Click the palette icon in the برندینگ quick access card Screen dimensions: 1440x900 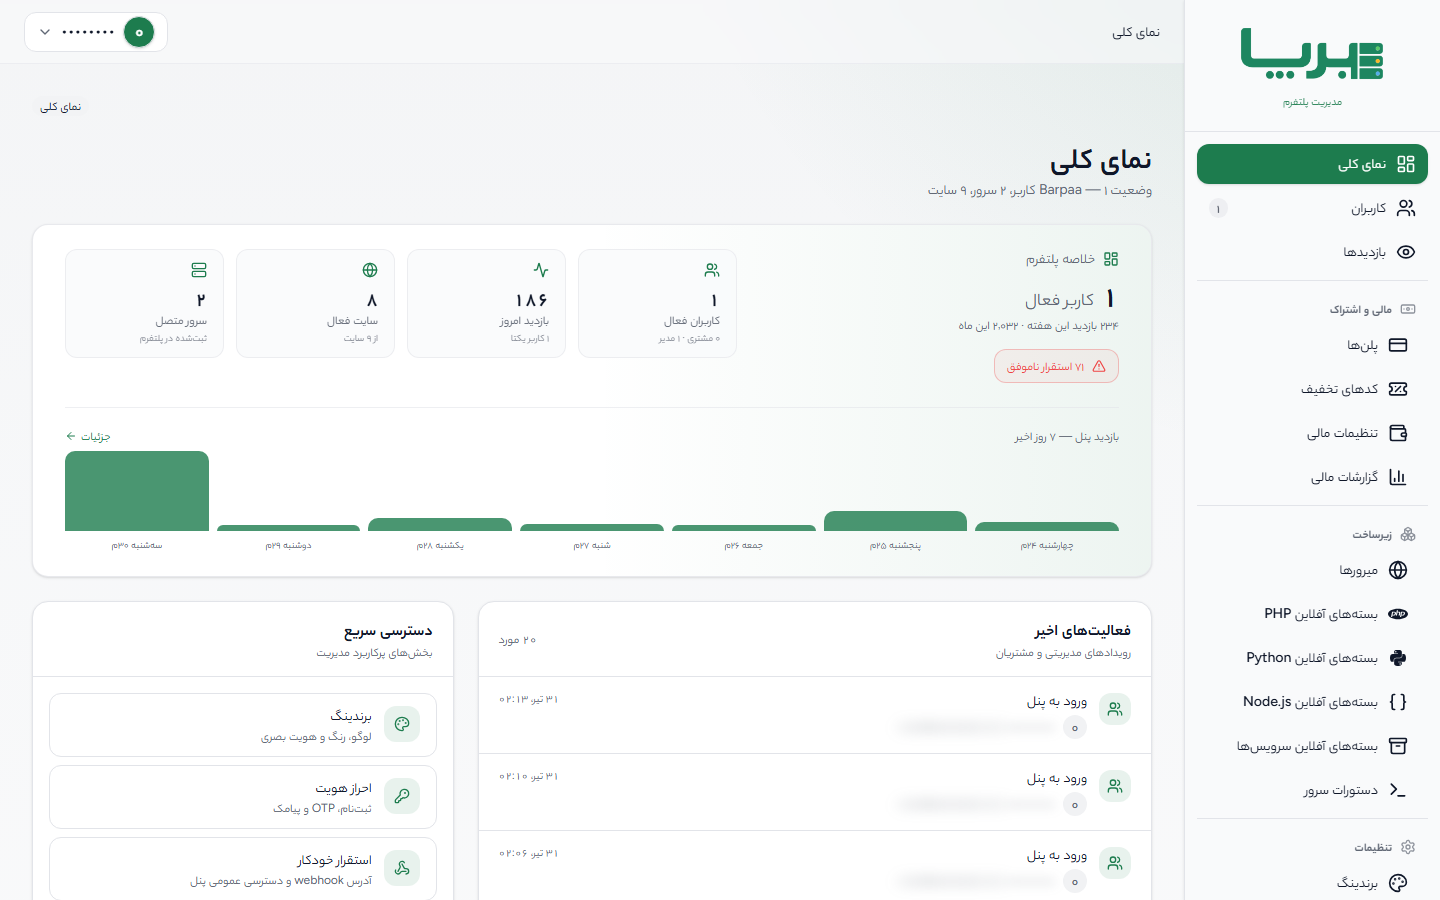click(x=402, y=724)
